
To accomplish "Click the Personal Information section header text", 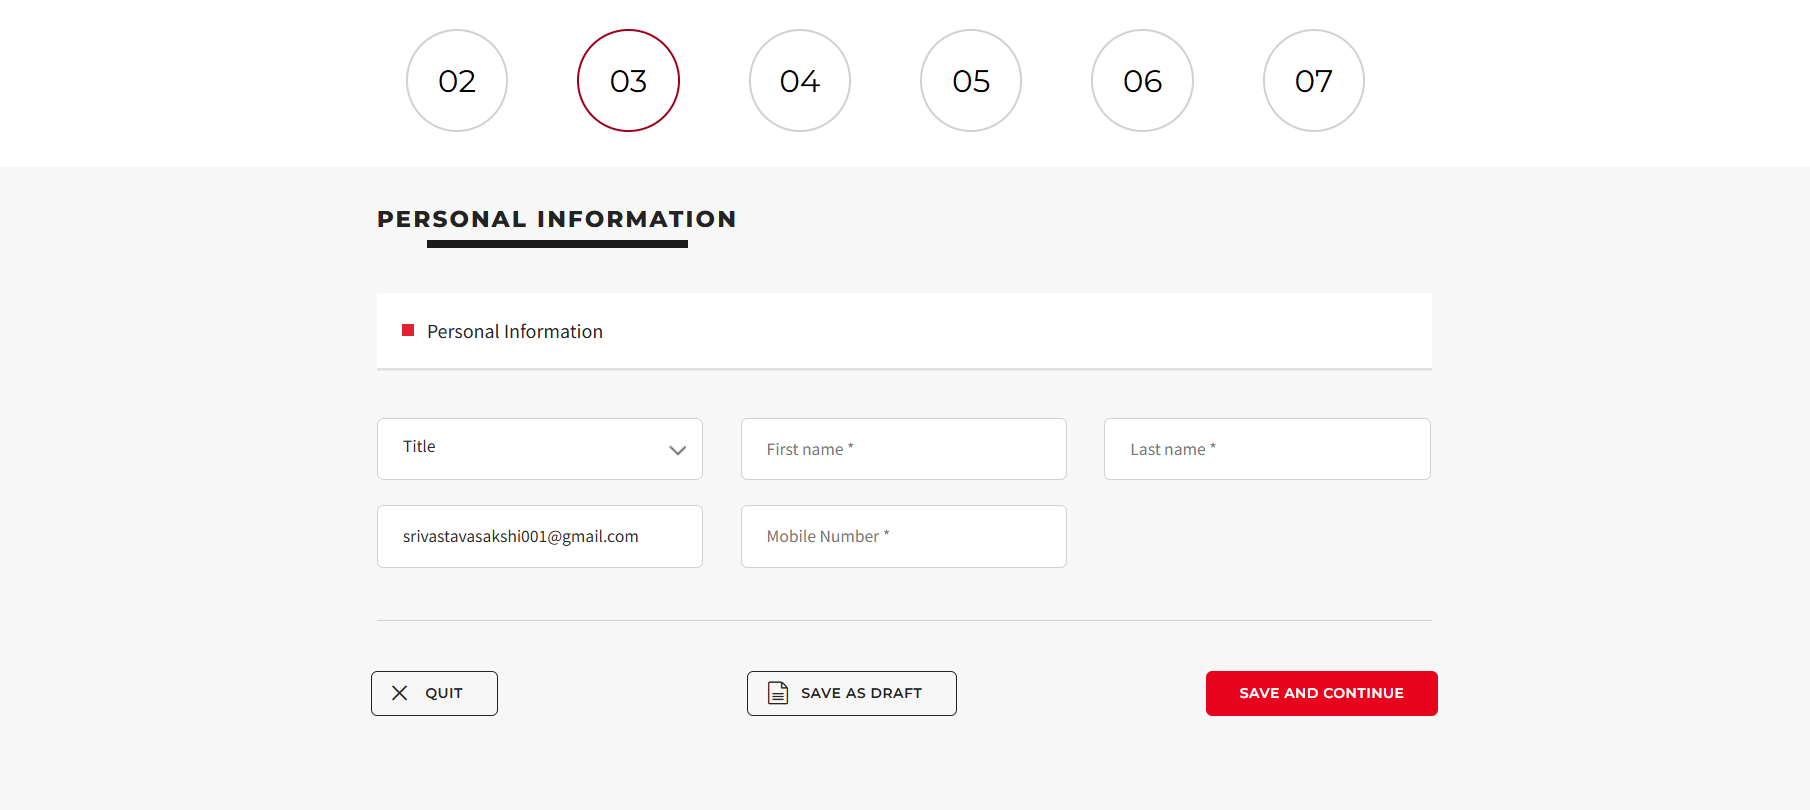I will (515, 331).
